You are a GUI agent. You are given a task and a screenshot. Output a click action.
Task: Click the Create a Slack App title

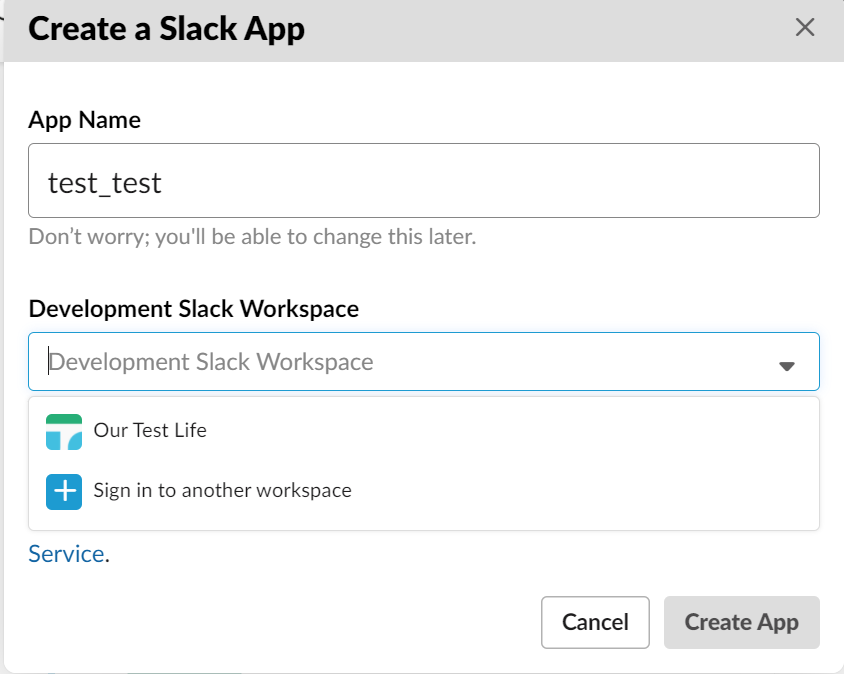(166, 29)
